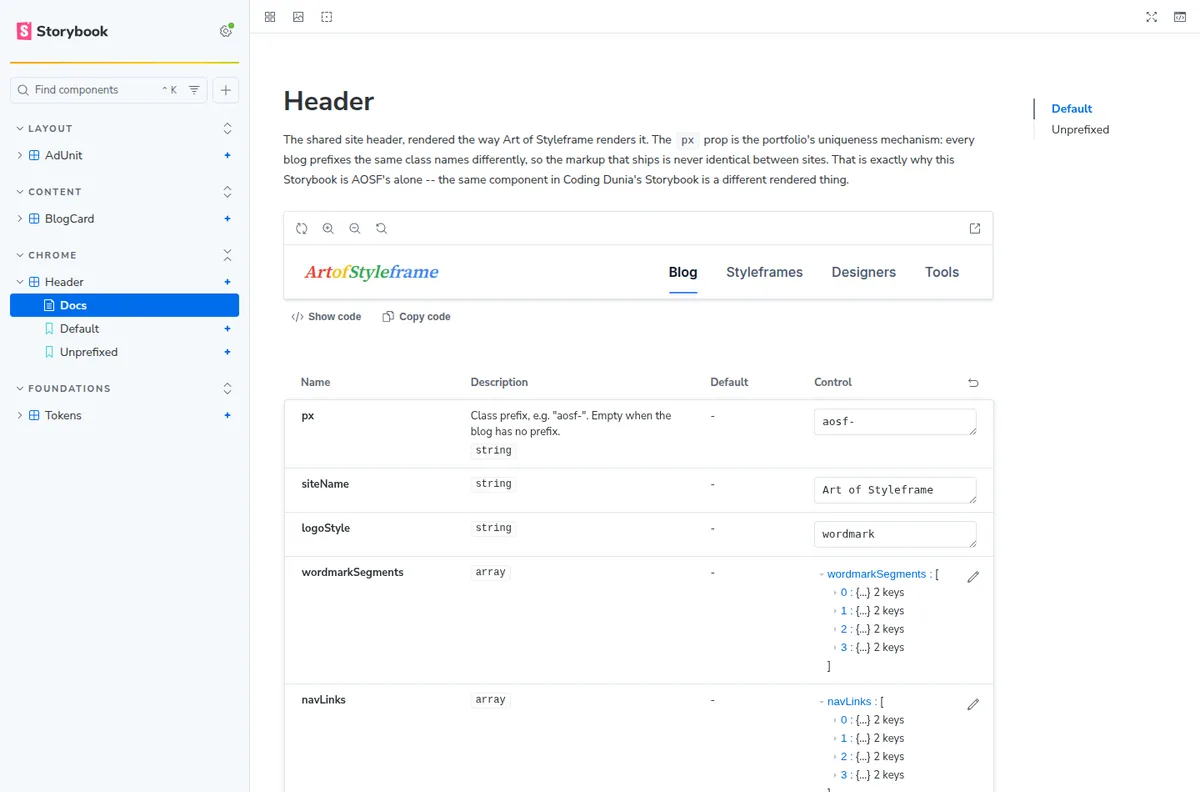1200x792 pixels.
Task: Zoom in on the preview canvas
Action: pos(328,228)
